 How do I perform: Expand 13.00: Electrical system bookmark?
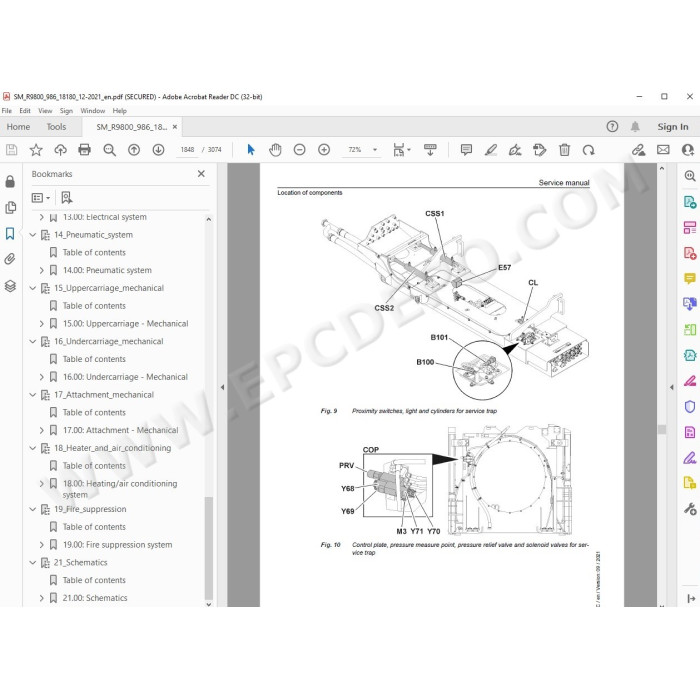click(42, 217)
